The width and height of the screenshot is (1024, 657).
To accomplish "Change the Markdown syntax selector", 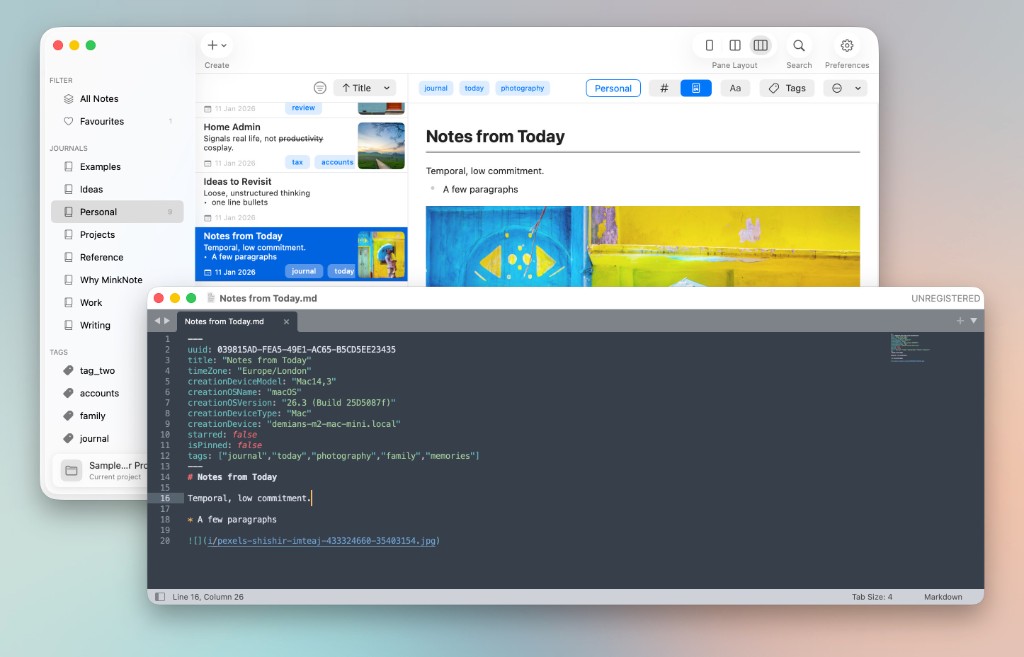I will coord(943,597).
